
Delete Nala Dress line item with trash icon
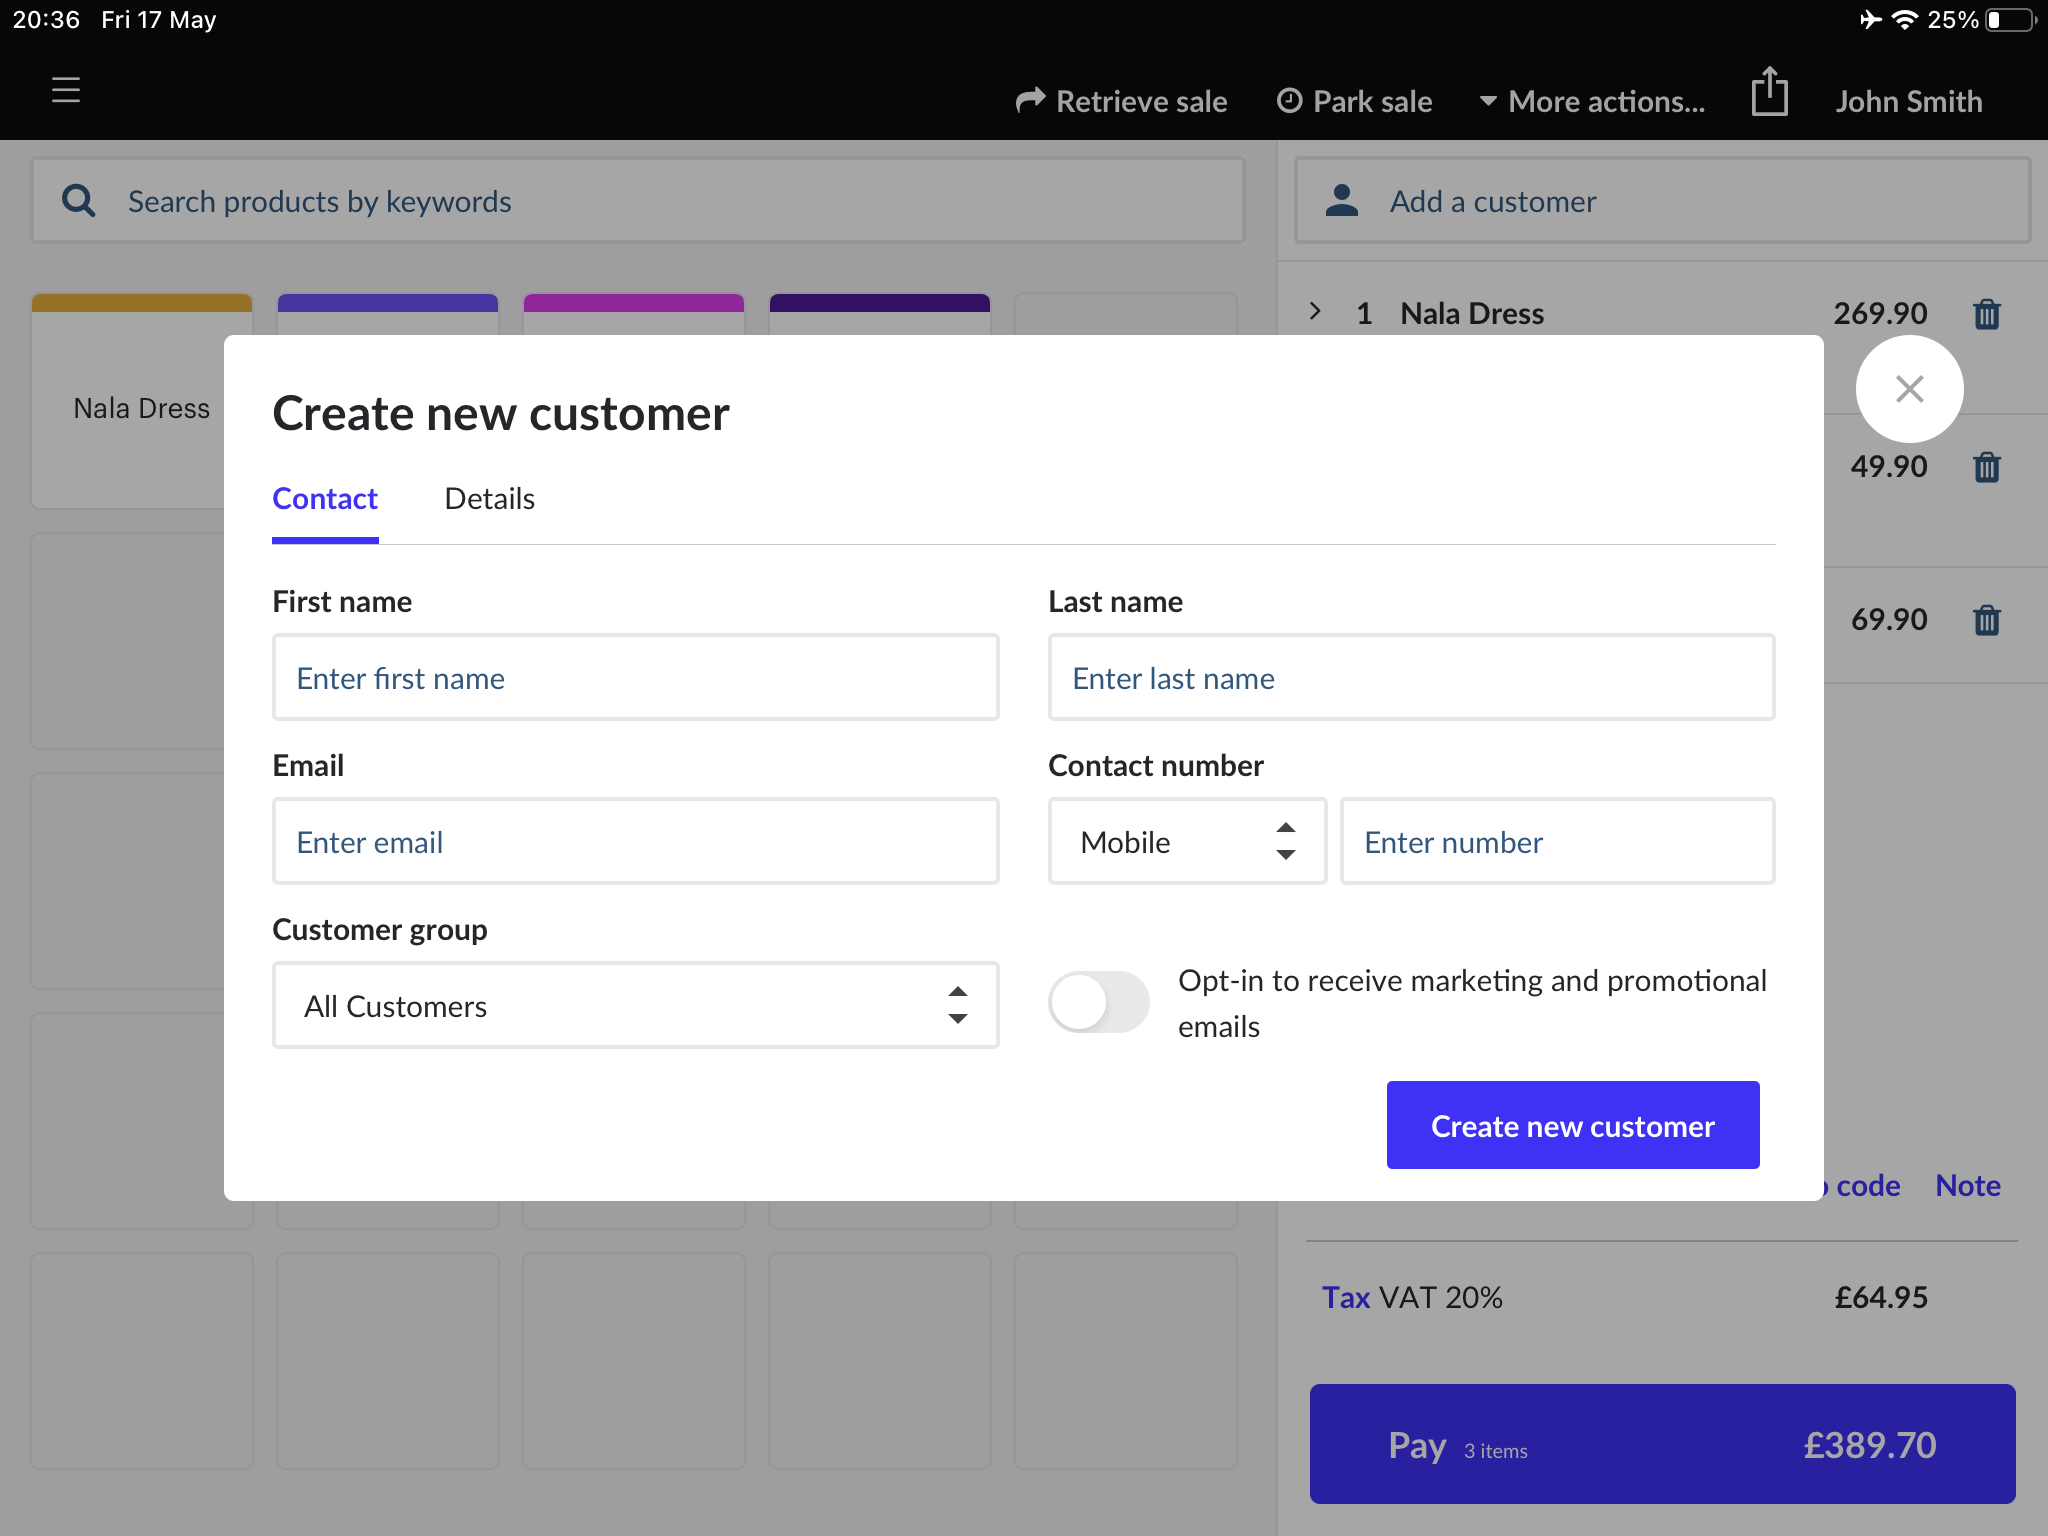click(x=1986, y=314)
